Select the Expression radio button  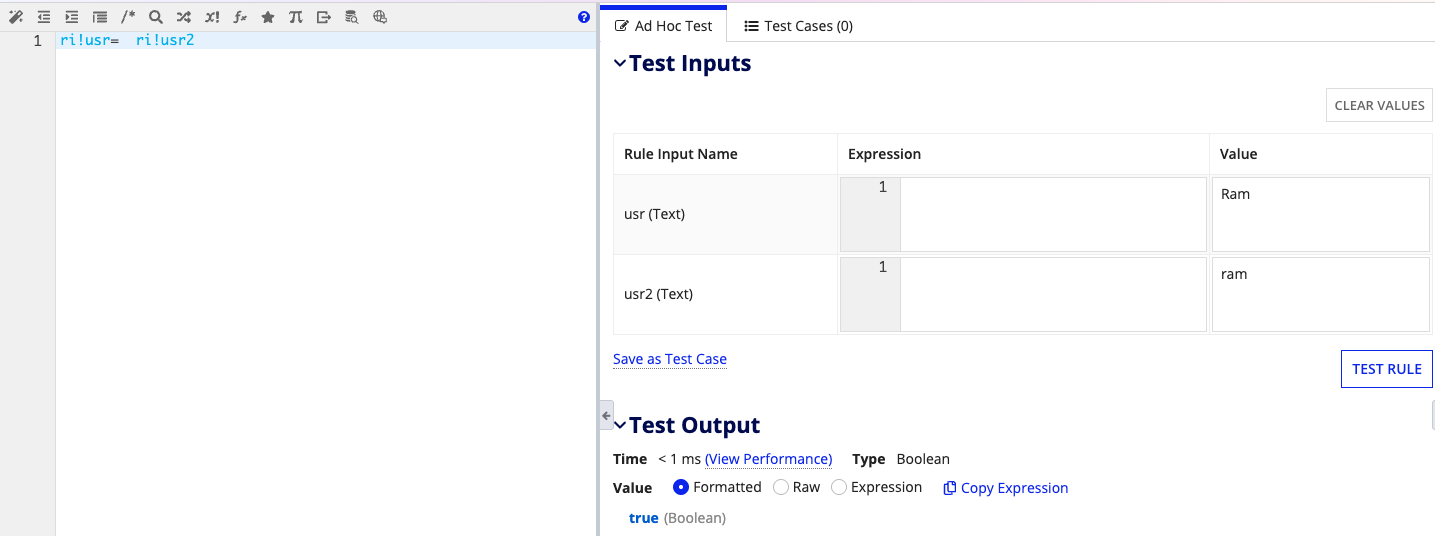[839, 487]
